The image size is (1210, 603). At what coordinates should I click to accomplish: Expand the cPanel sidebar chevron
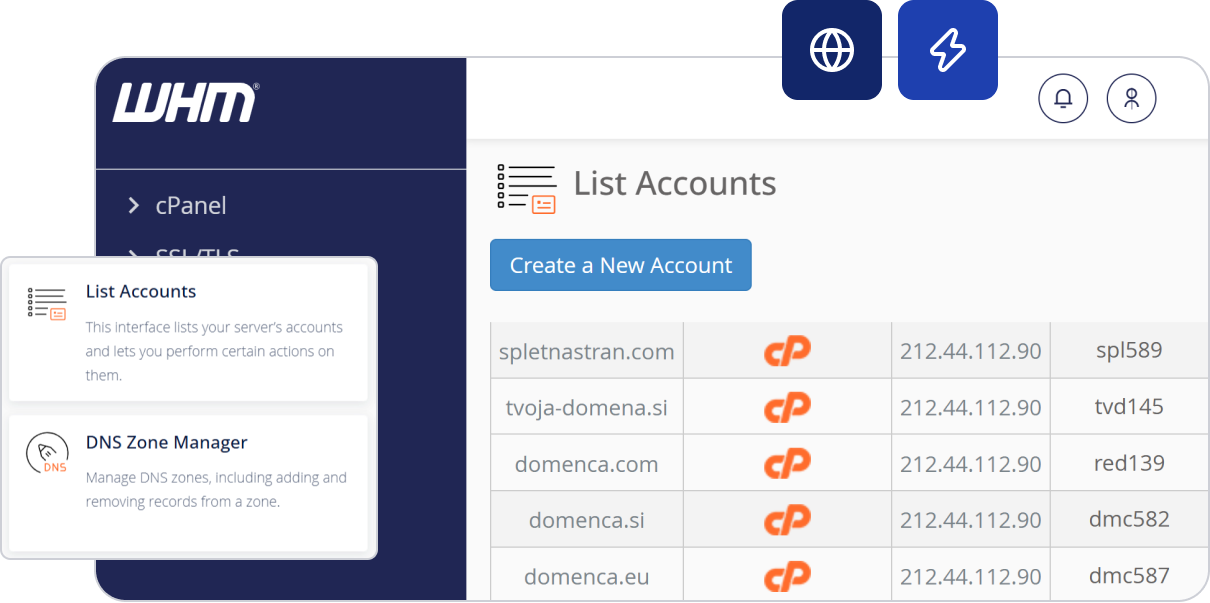[134, 205]
